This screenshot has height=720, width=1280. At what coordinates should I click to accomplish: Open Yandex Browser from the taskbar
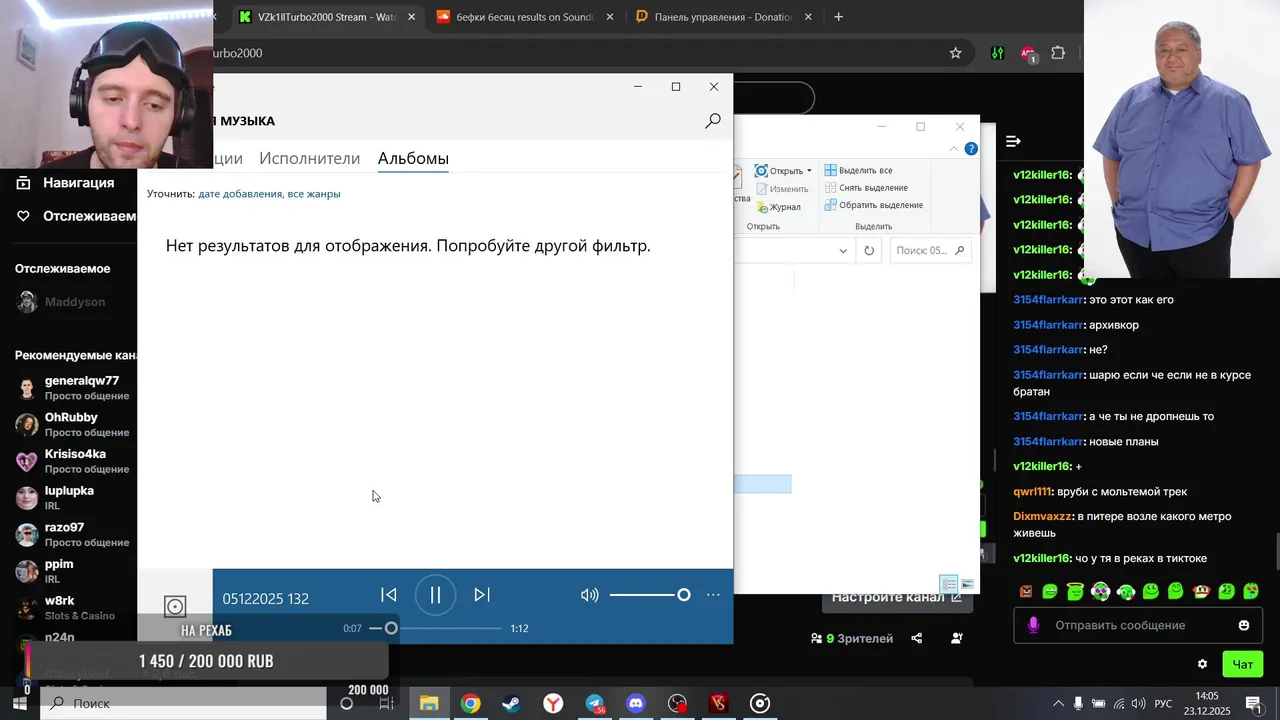click(553, 704)
